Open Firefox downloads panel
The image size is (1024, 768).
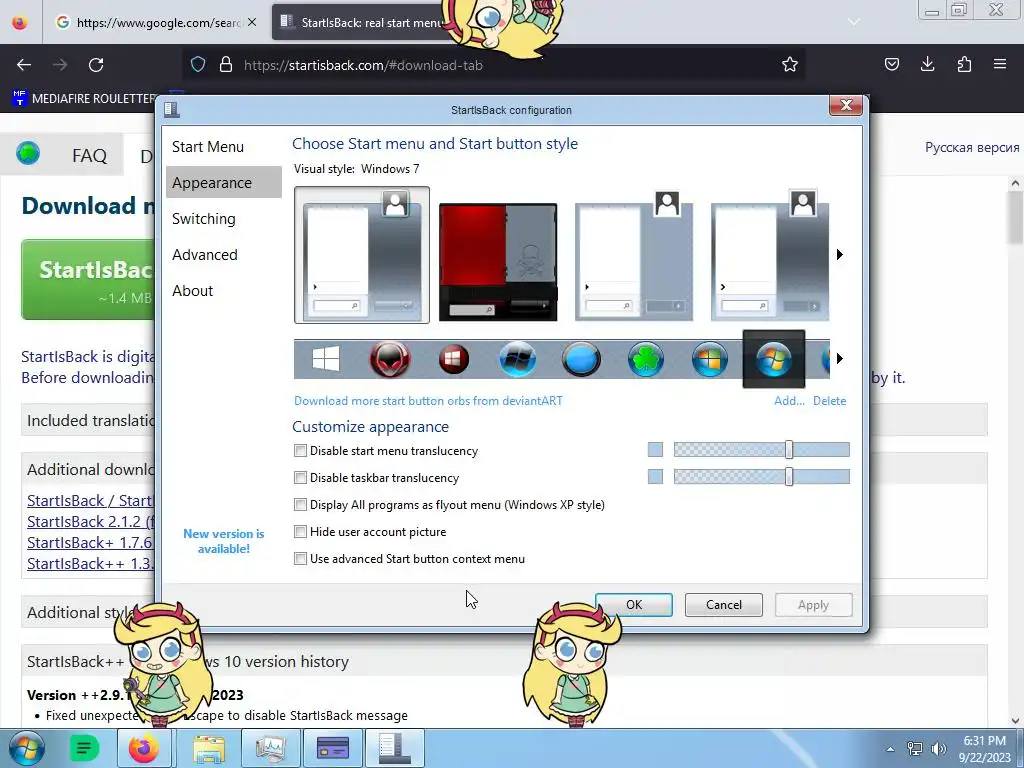pos(927,64)
